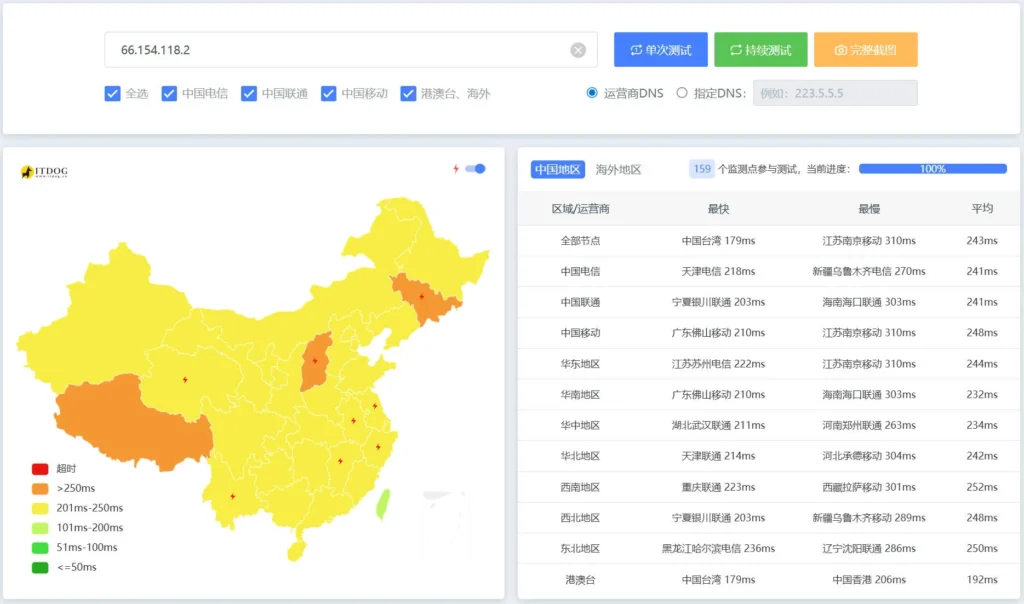Clear the IP address input field
This screenshot has width=1024, height=604.
[x=578, y=50]
